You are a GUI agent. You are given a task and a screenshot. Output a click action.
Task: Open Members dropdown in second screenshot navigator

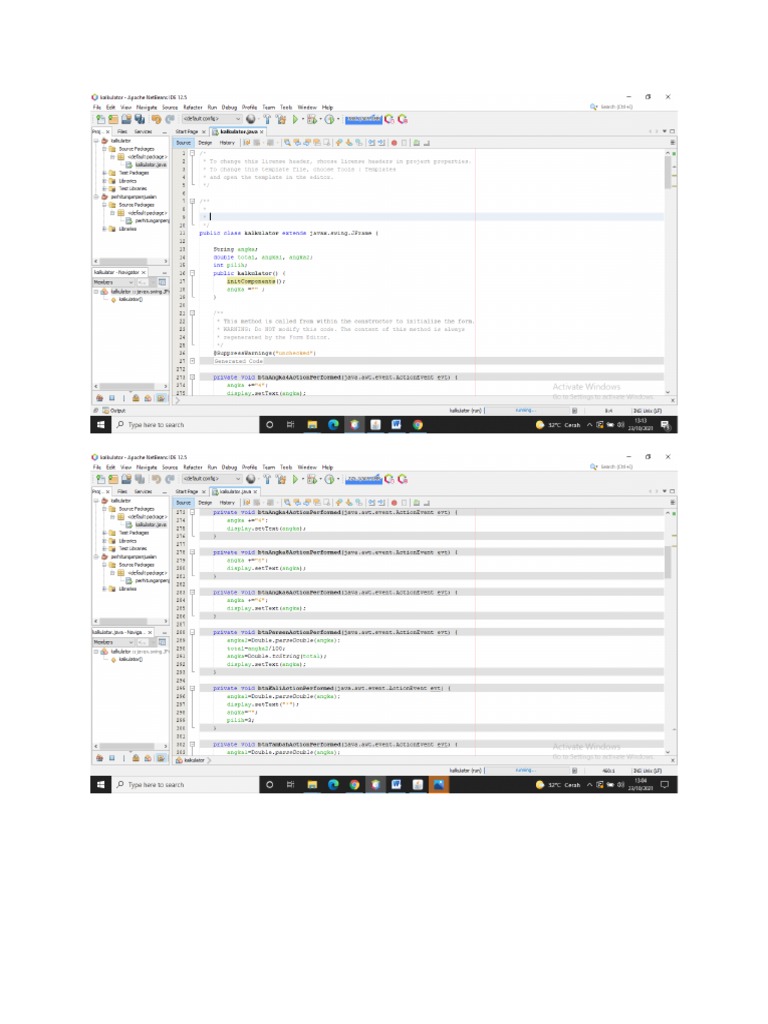113,642
